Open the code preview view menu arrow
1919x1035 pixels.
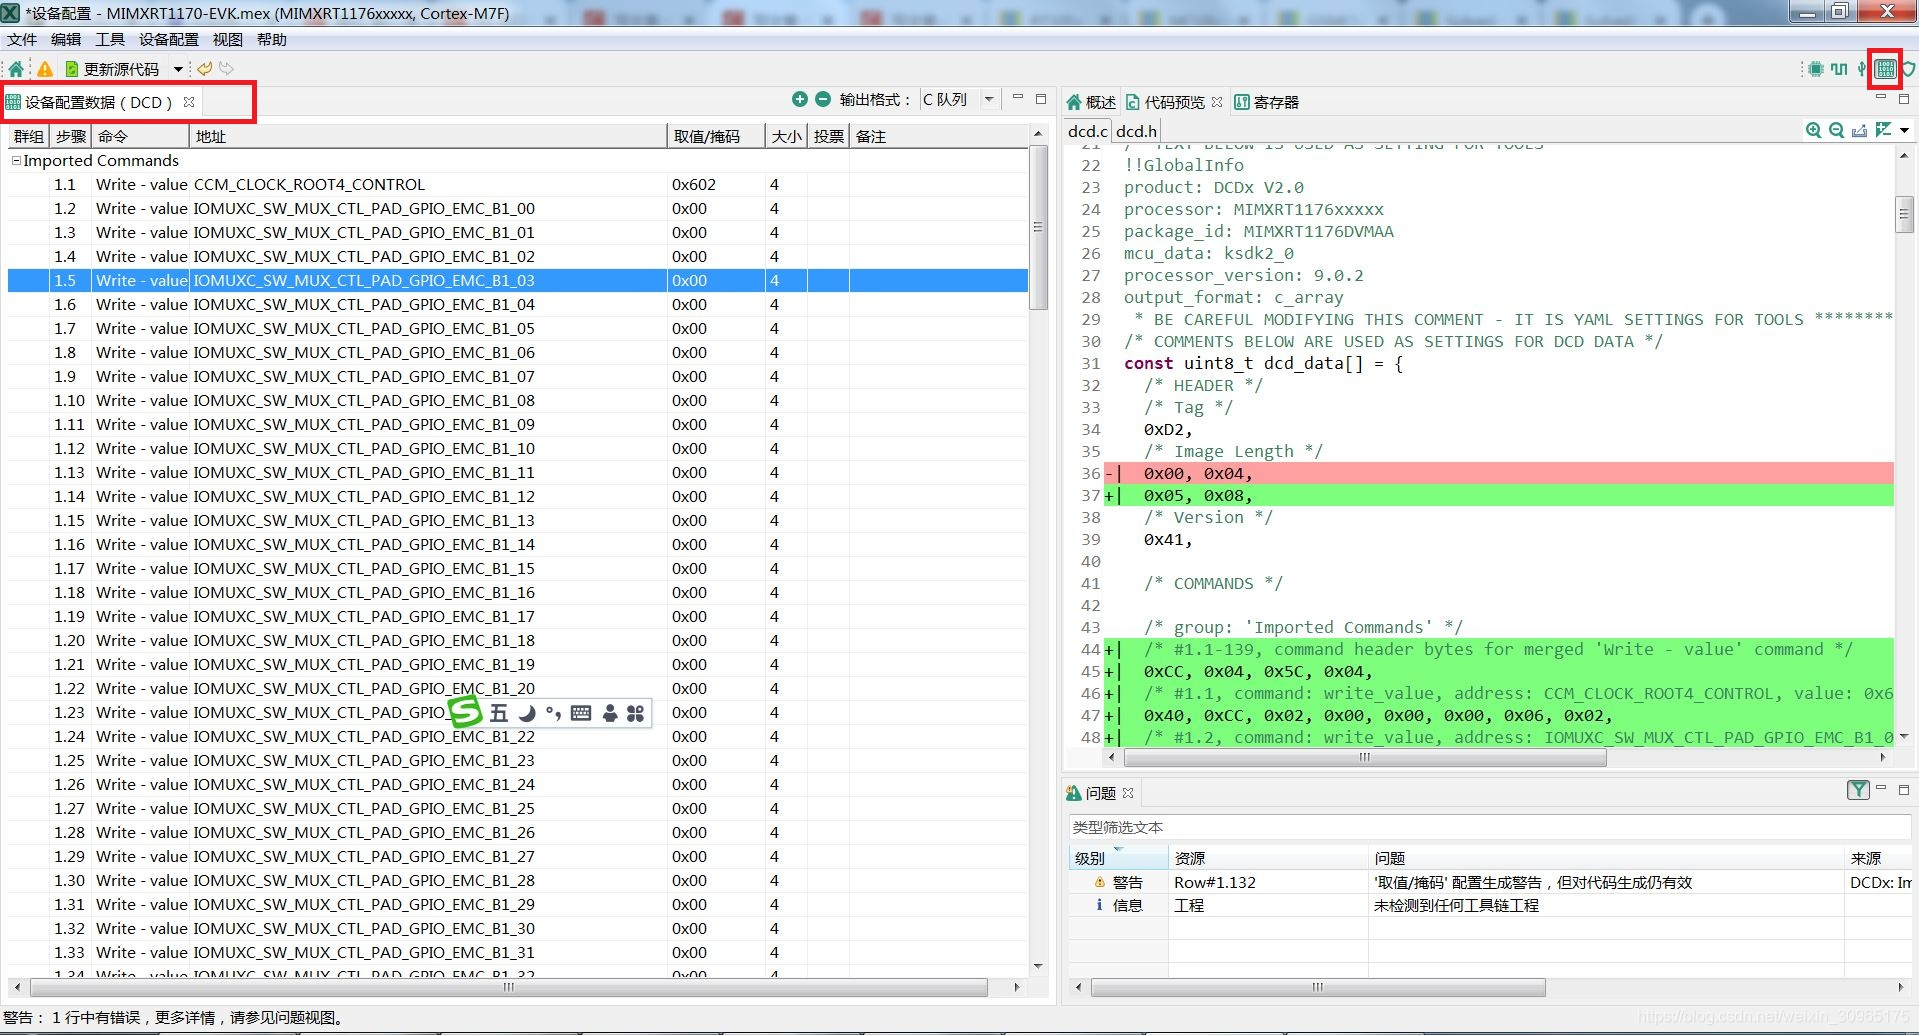click(1904, 131)
